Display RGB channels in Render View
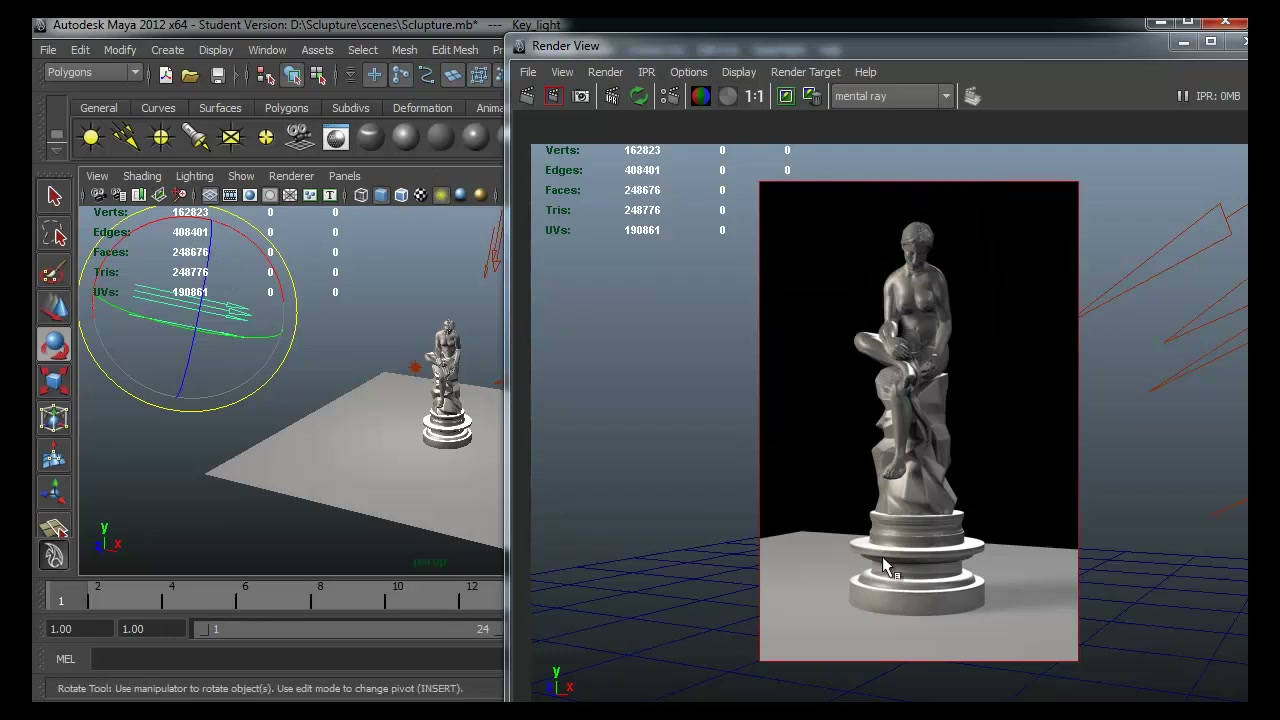Image resolution: width=1280 pixels, height=720 pixels. click(701, 96)
